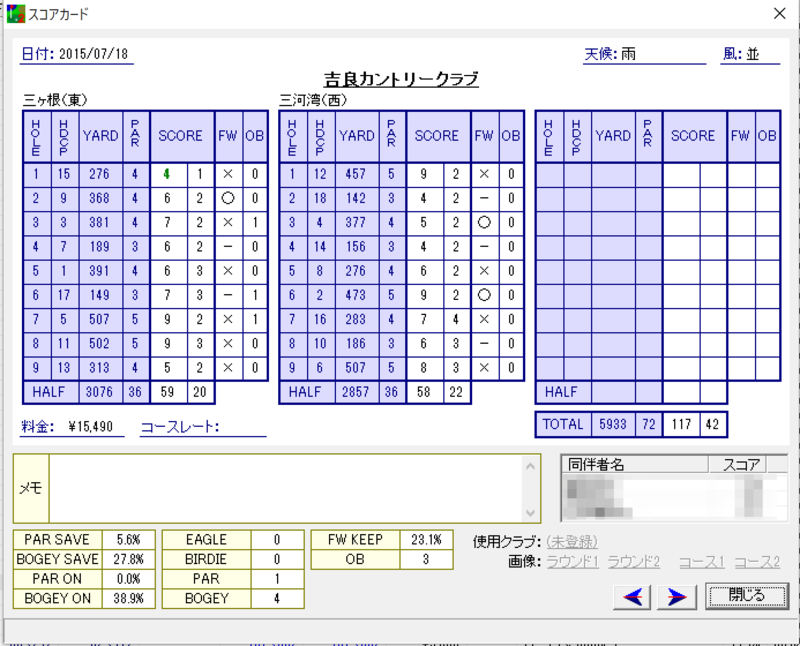Click the yardage 502 on east hole 8
Viewport: 800px width, 646px height.
[100, 343]
